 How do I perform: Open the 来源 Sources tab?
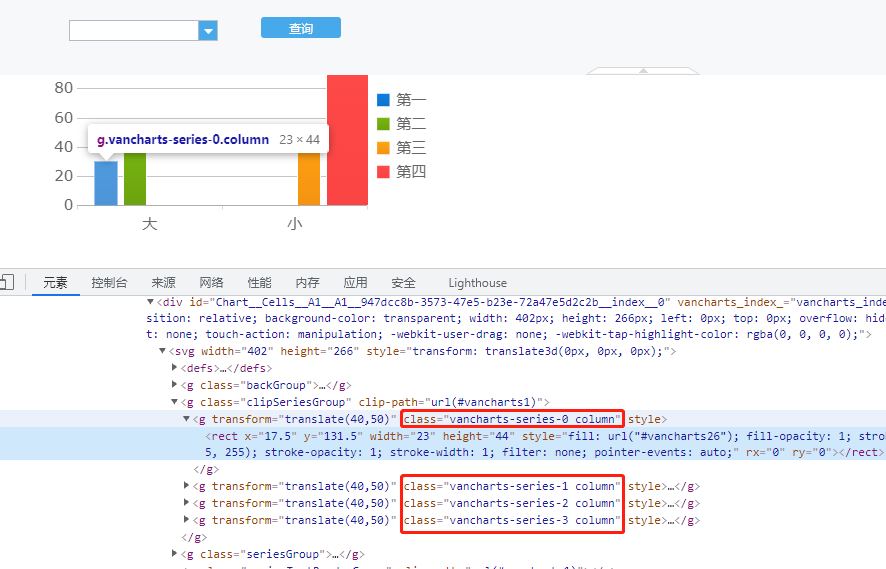(163, 283)
